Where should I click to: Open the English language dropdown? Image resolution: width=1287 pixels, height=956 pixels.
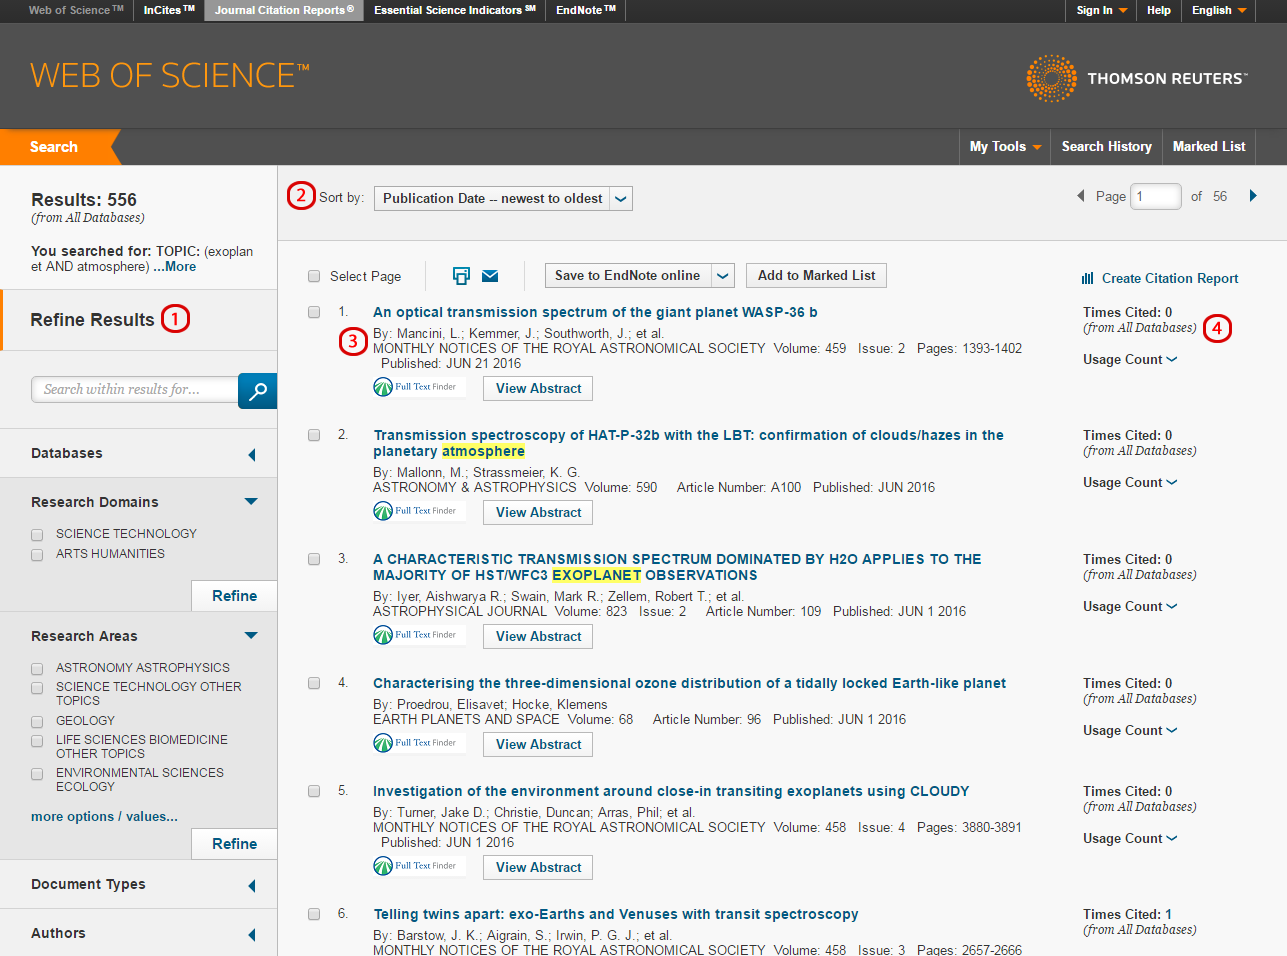[1219, 10]
